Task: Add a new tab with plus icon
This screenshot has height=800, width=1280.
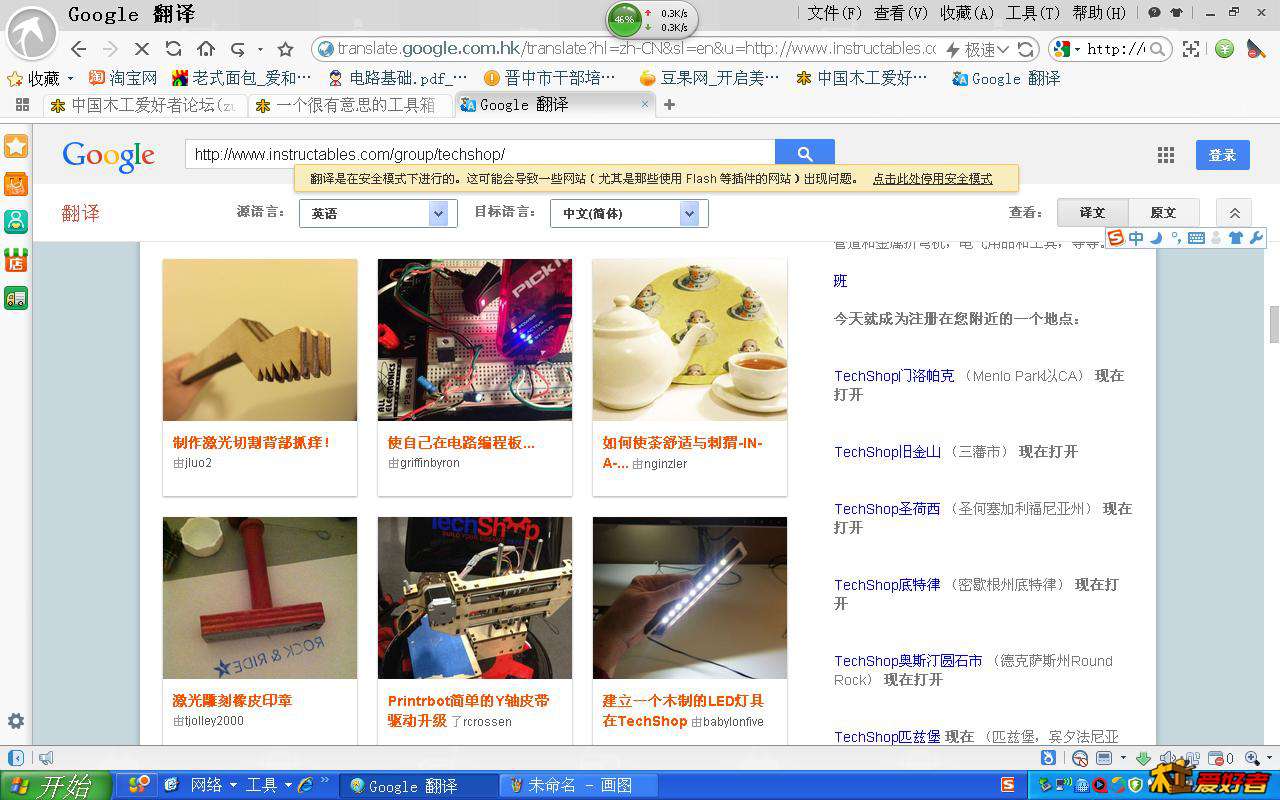Action: click(x=670, y=105)
